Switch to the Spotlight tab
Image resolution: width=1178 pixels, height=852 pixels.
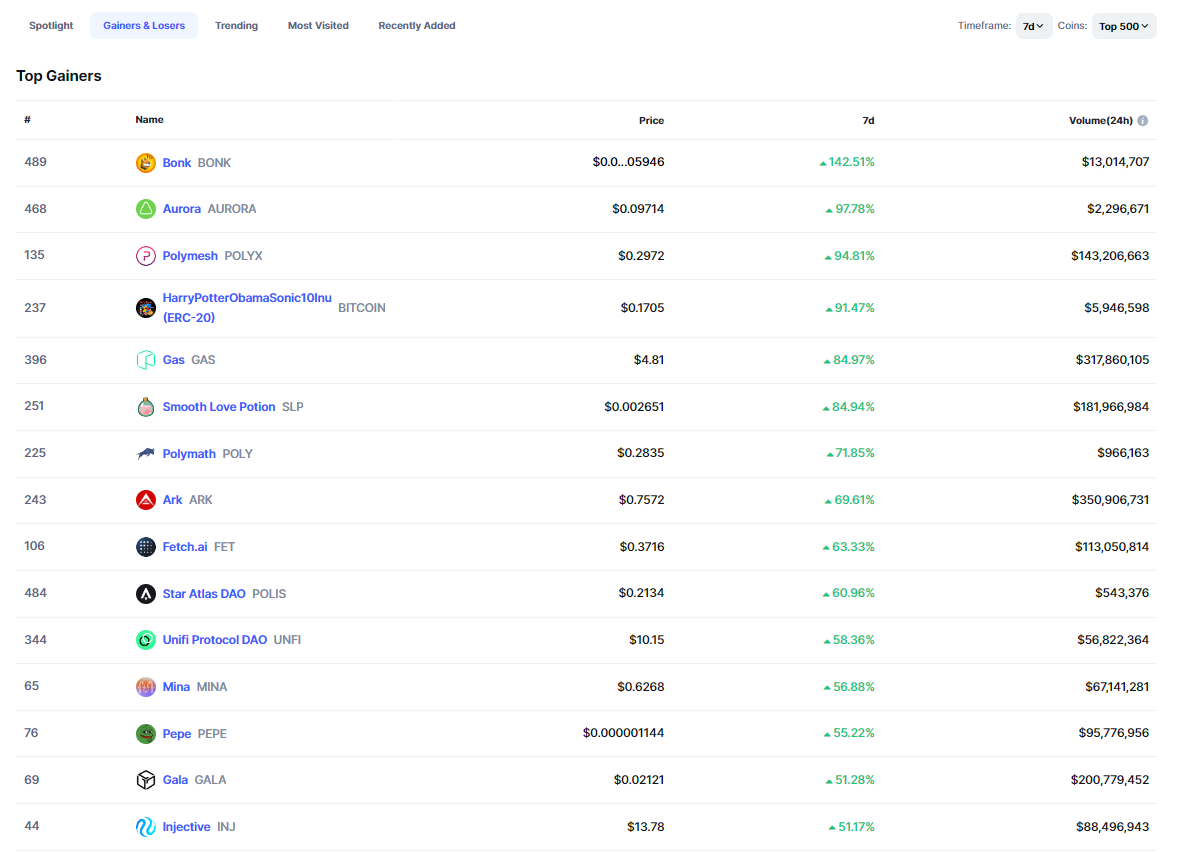click(51, 26)
